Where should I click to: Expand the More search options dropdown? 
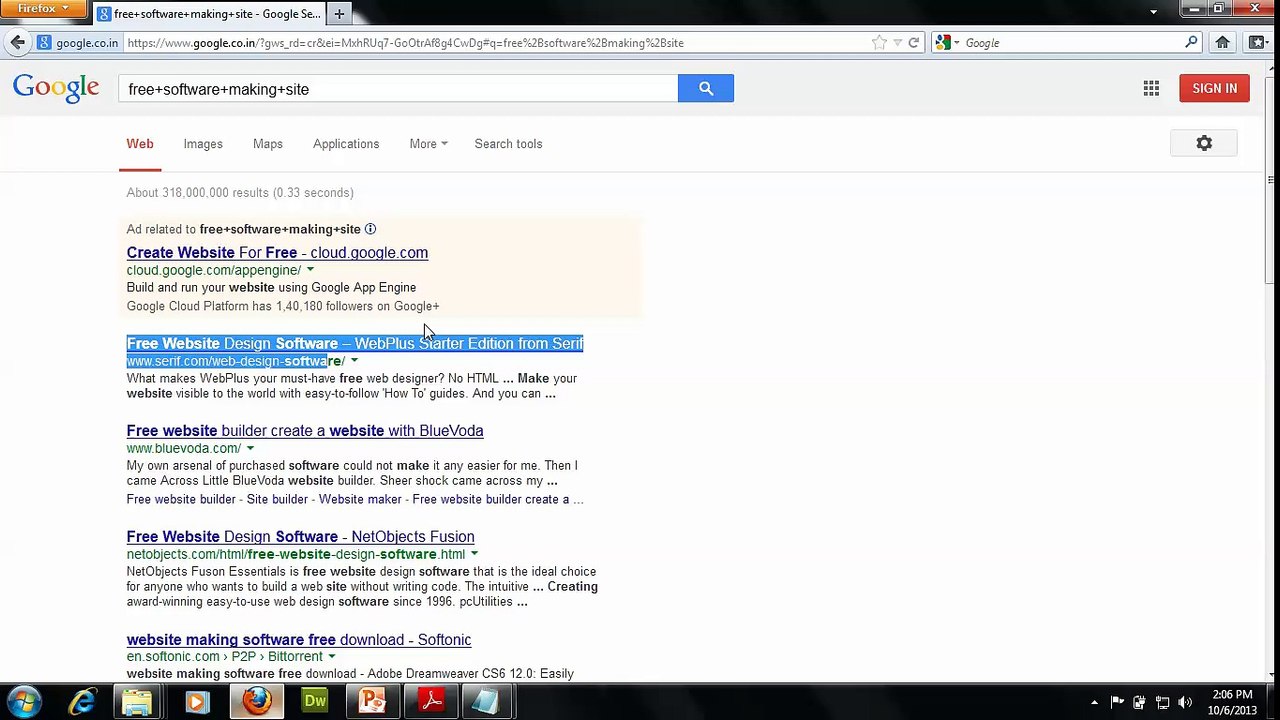pos(428,144)
